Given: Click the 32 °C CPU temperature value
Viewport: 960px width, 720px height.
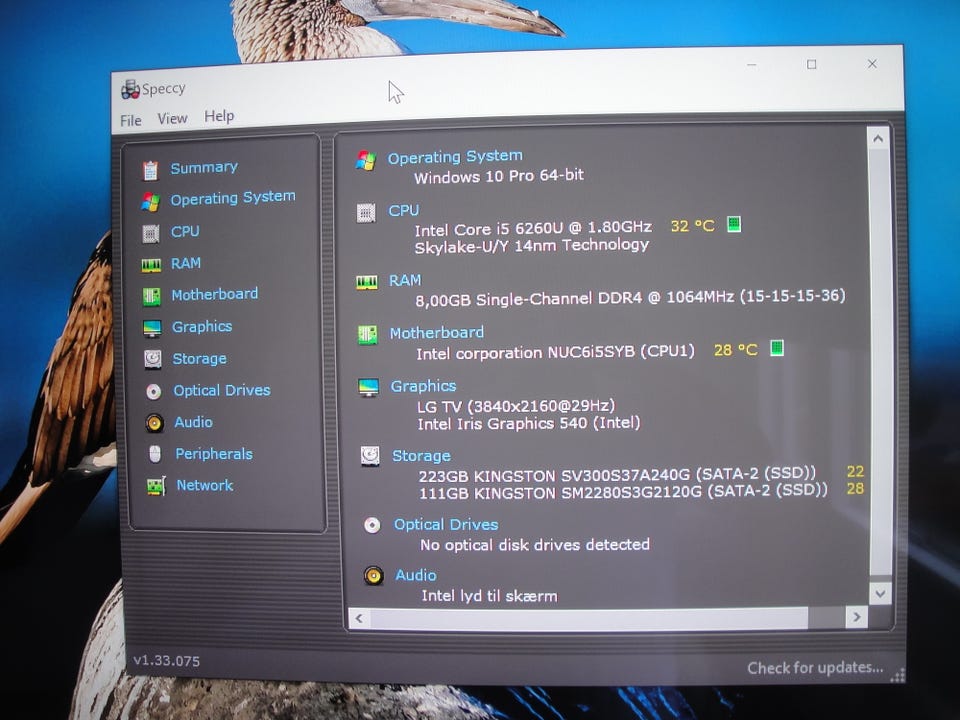Looking at the screenshot, I should (x=692, y=226).
